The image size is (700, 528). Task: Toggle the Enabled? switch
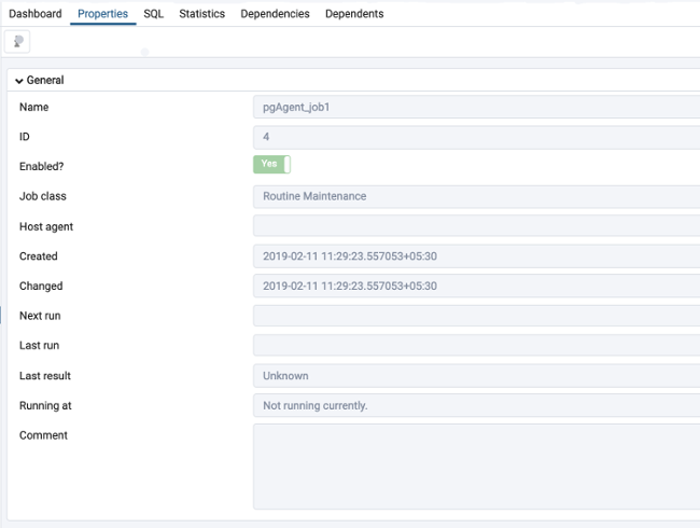(x=272, y=165)
